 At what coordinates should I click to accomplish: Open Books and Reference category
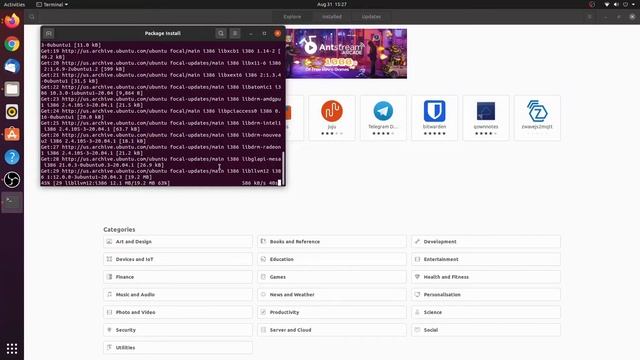coord(332,242)
